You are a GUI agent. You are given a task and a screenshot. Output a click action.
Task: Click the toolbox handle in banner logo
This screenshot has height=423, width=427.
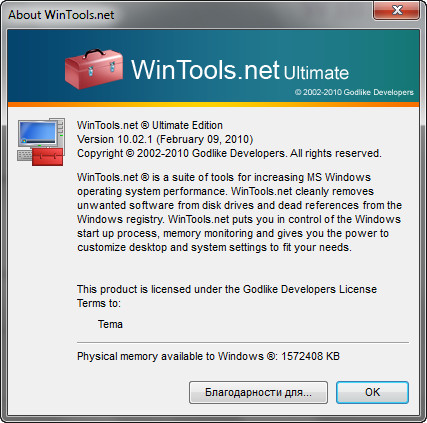94,53
